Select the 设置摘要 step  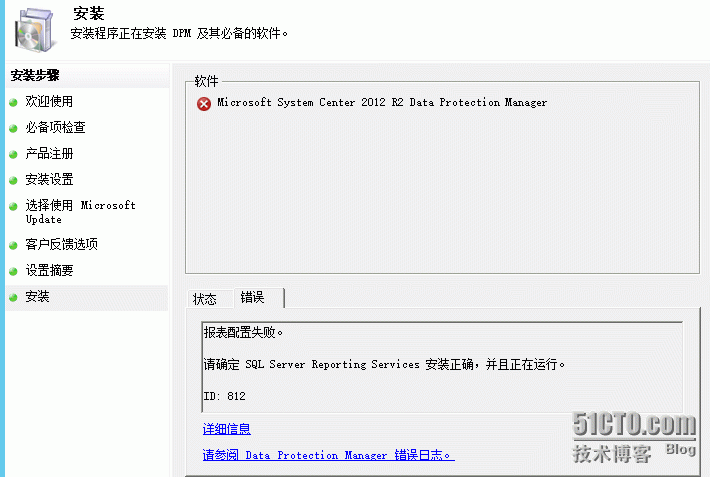49,270
